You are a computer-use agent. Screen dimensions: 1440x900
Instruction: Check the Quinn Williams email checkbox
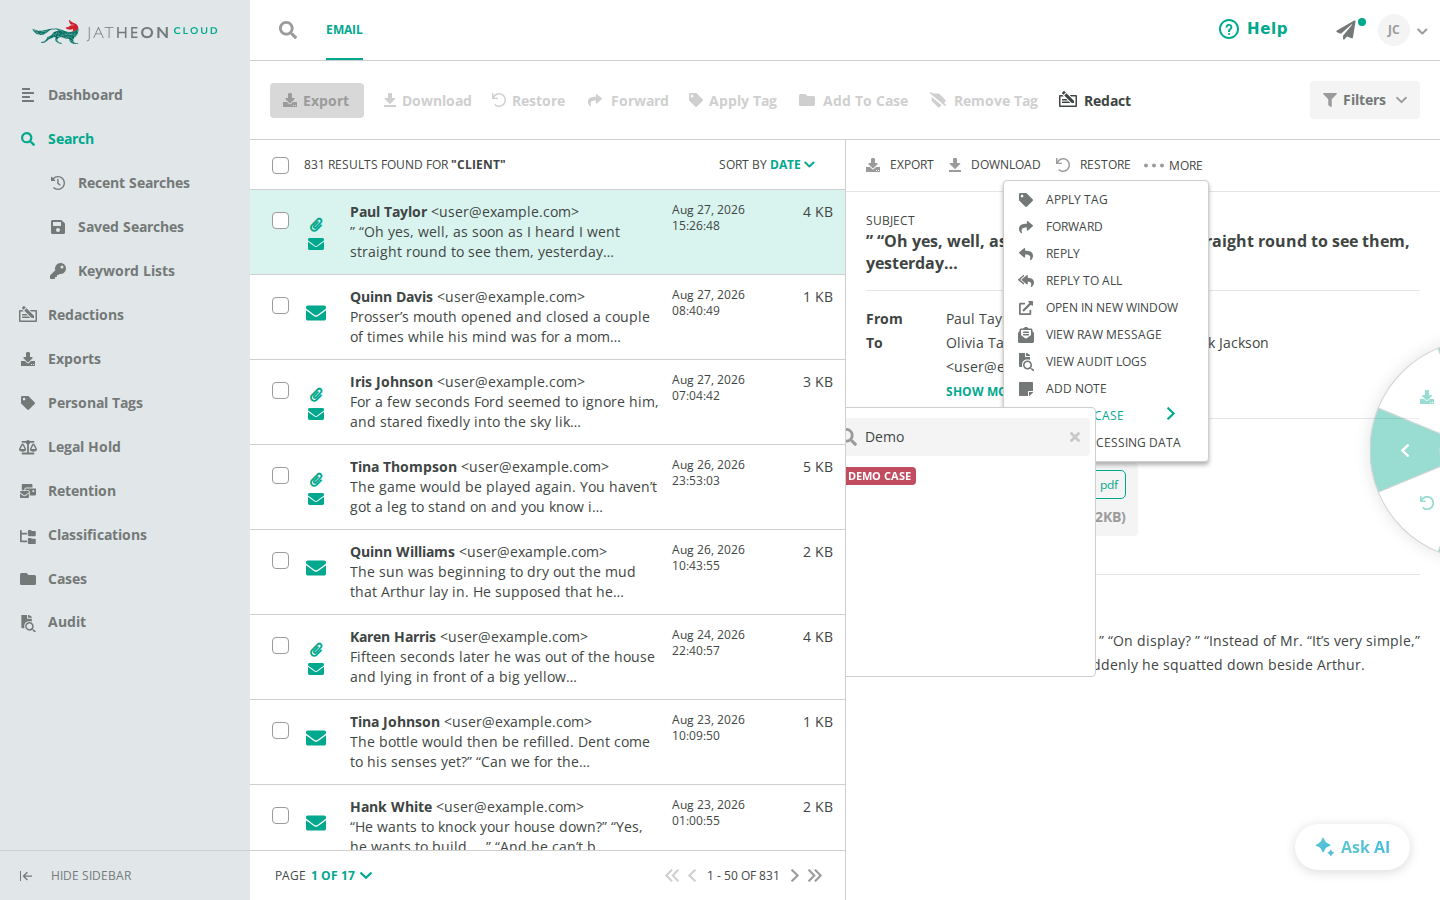click(x=281, y=560)
